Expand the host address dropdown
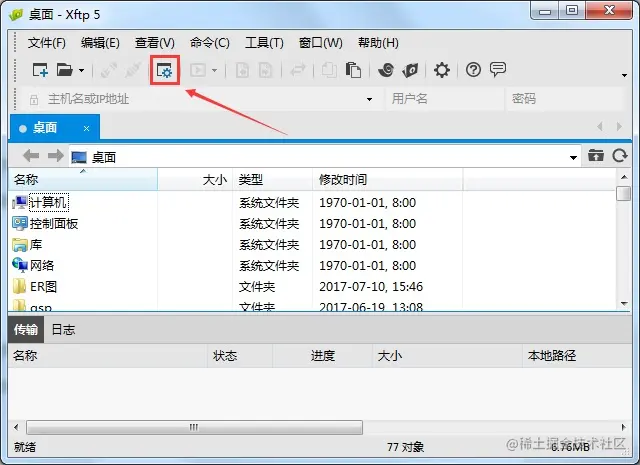Screen dimensions: 640x465 [x=369, y=99]
